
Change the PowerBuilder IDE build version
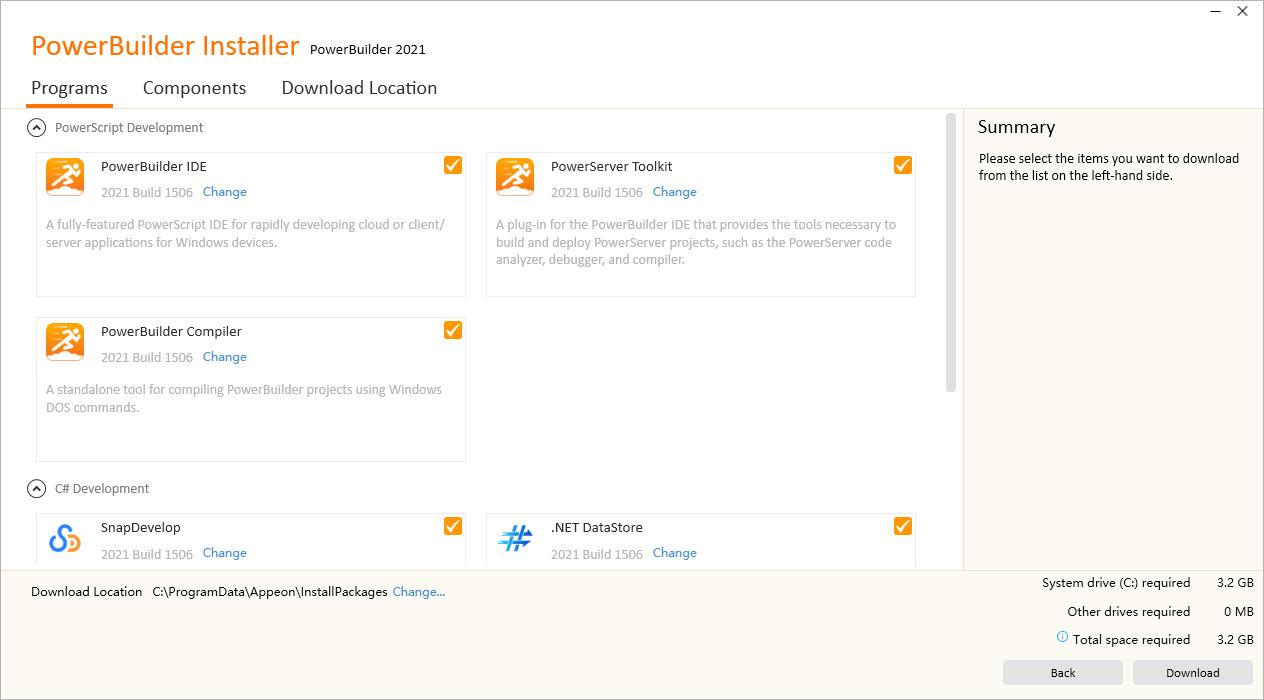(x=225, y=192)
